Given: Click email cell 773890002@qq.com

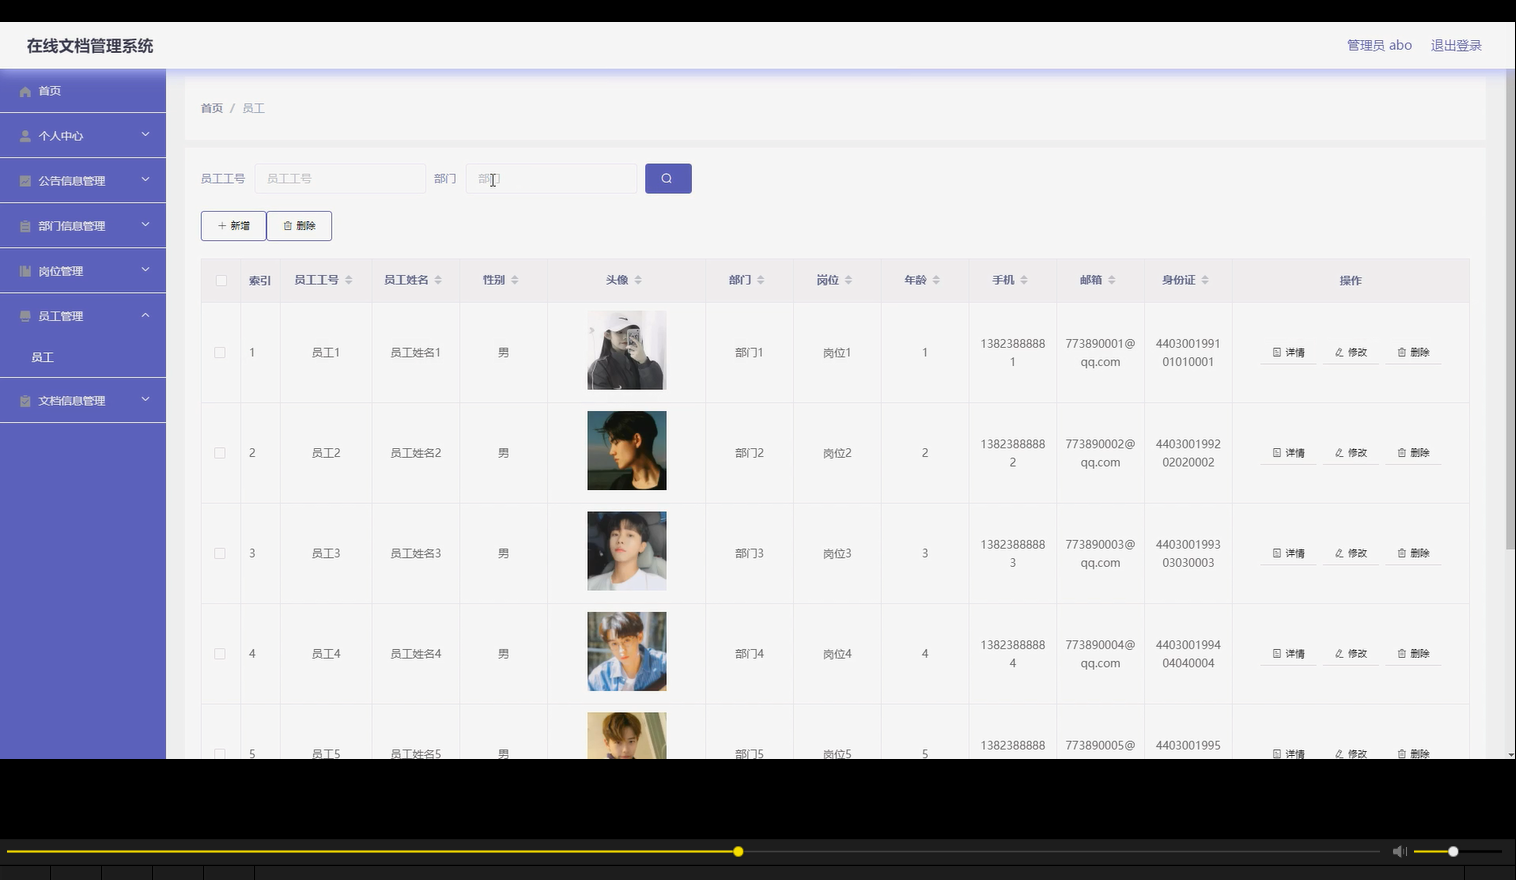Looking at the screenshot, I should point(1100,453).
